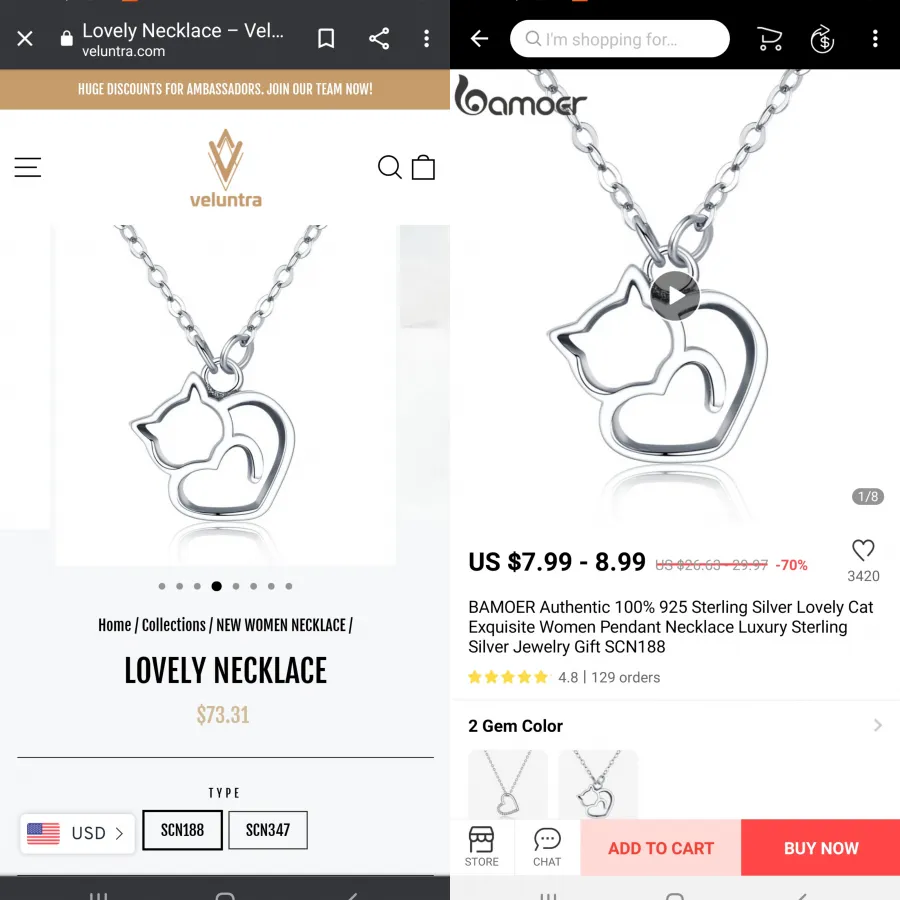Tap the coin dollar rewards icon
The height and width of the screenshot is (900, 900).
click(822, 39)
